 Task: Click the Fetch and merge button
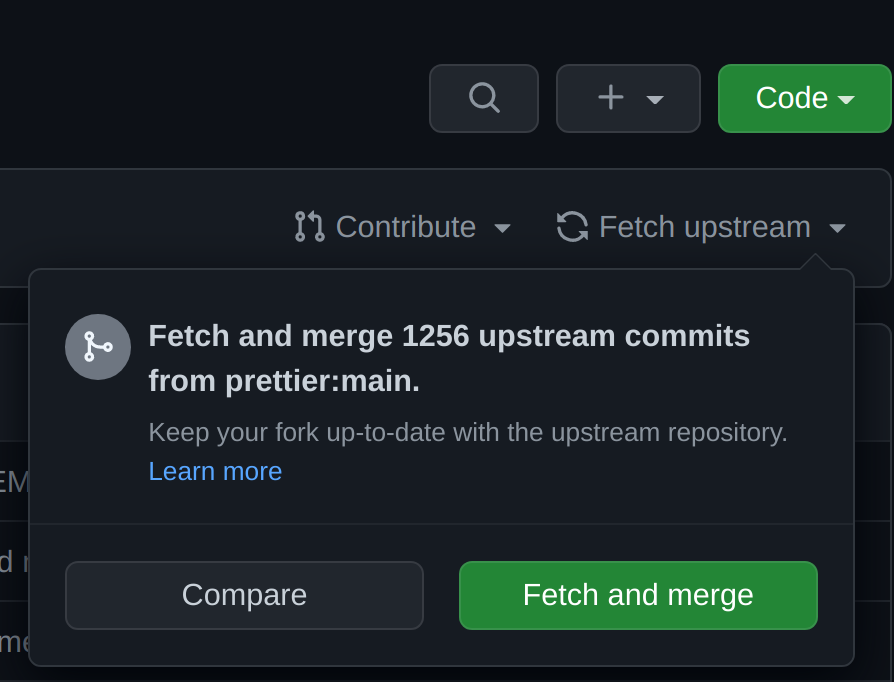click(x=638, y=595)
